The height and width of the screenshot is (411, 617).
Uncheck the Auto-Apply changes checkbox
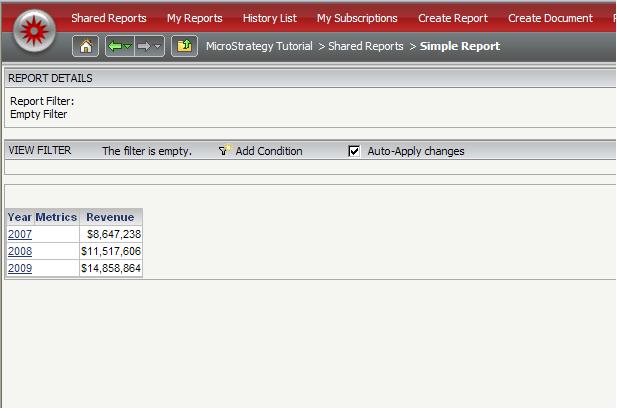pyautogui.click(x=354, y=151)
